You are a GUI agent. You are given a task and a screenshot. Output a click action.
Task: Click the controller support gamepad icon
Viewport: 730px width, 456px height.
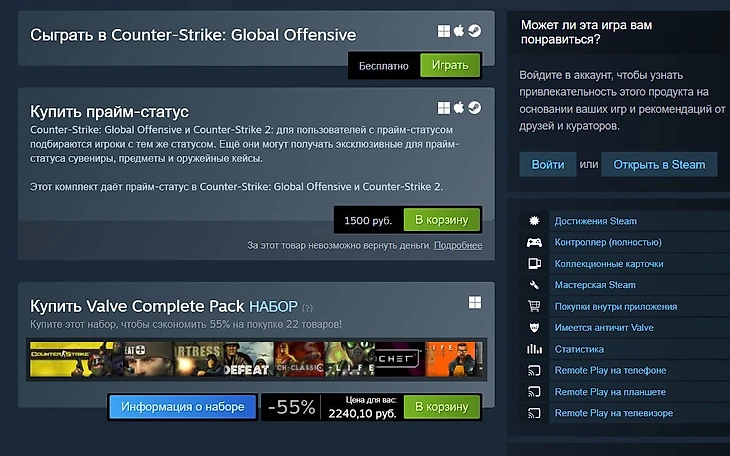(x=534, y=242)
